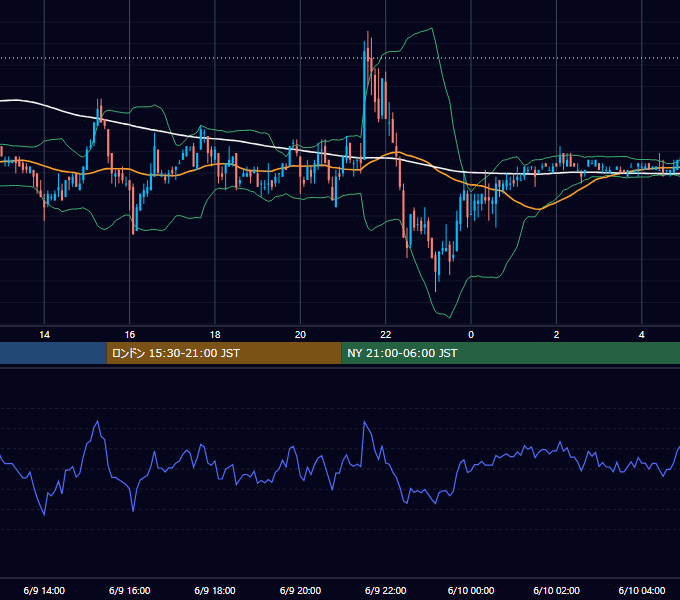Click the 6/9 20:00 date label
This screenshot has width=680, height=600.
(300, 590)
